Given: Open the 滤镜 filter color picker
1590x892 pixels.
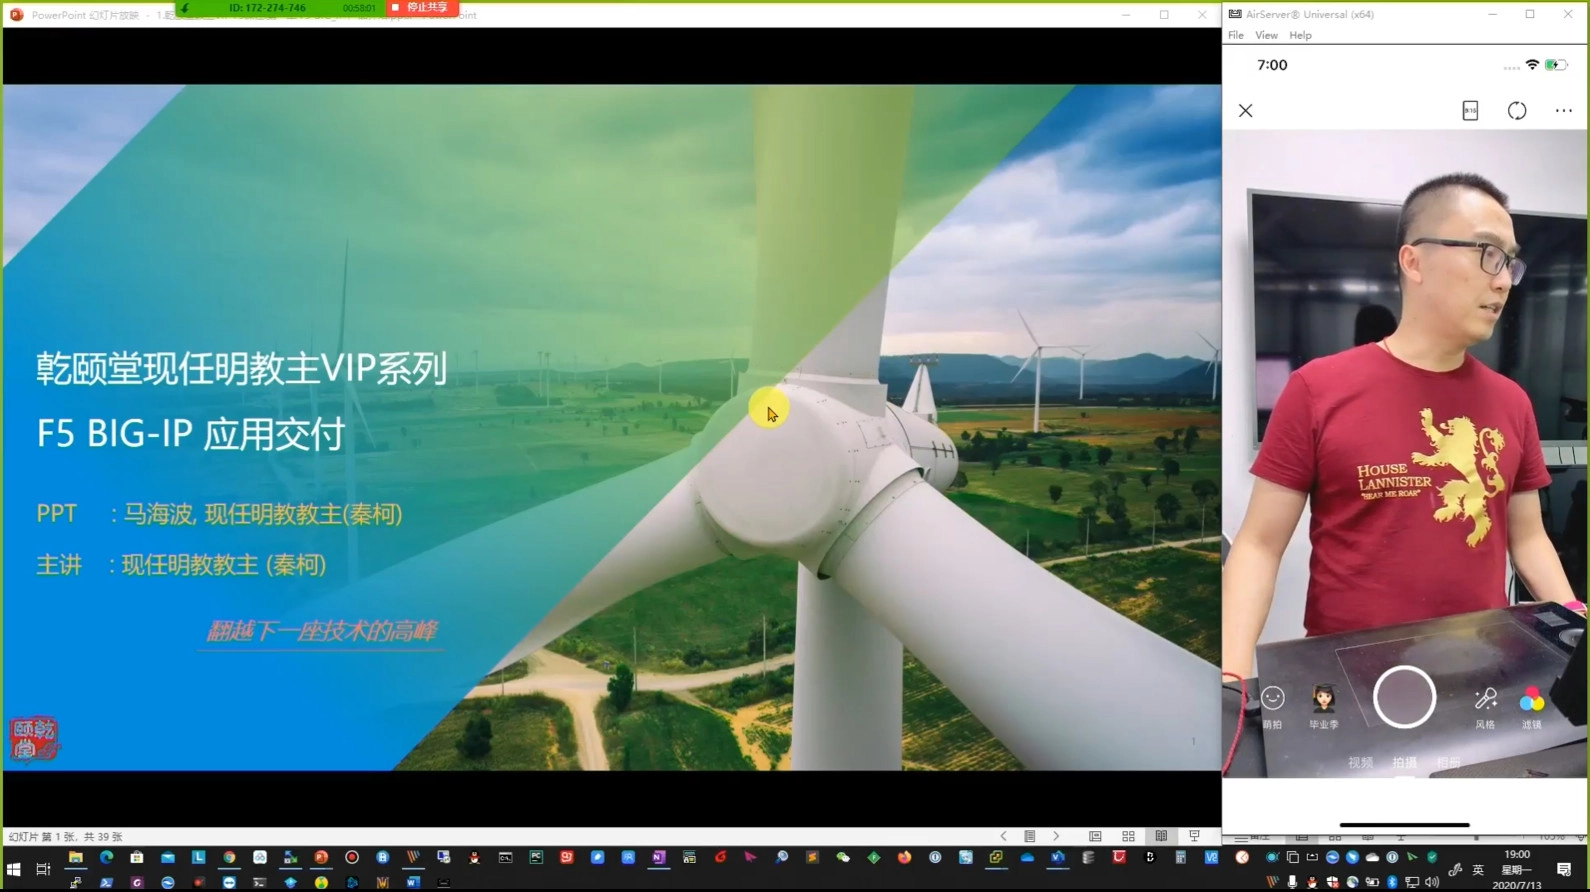Looking at the screenshot, I should pos(1531,700).
